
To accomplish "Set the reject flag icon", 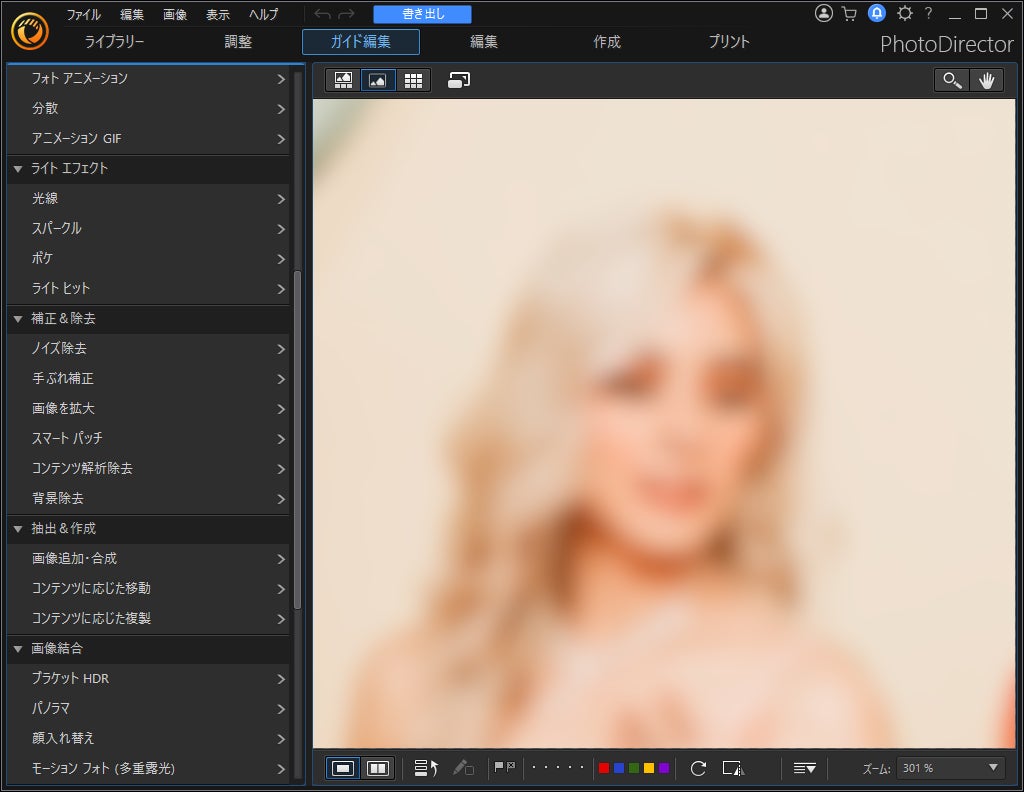I will point(511,766).
